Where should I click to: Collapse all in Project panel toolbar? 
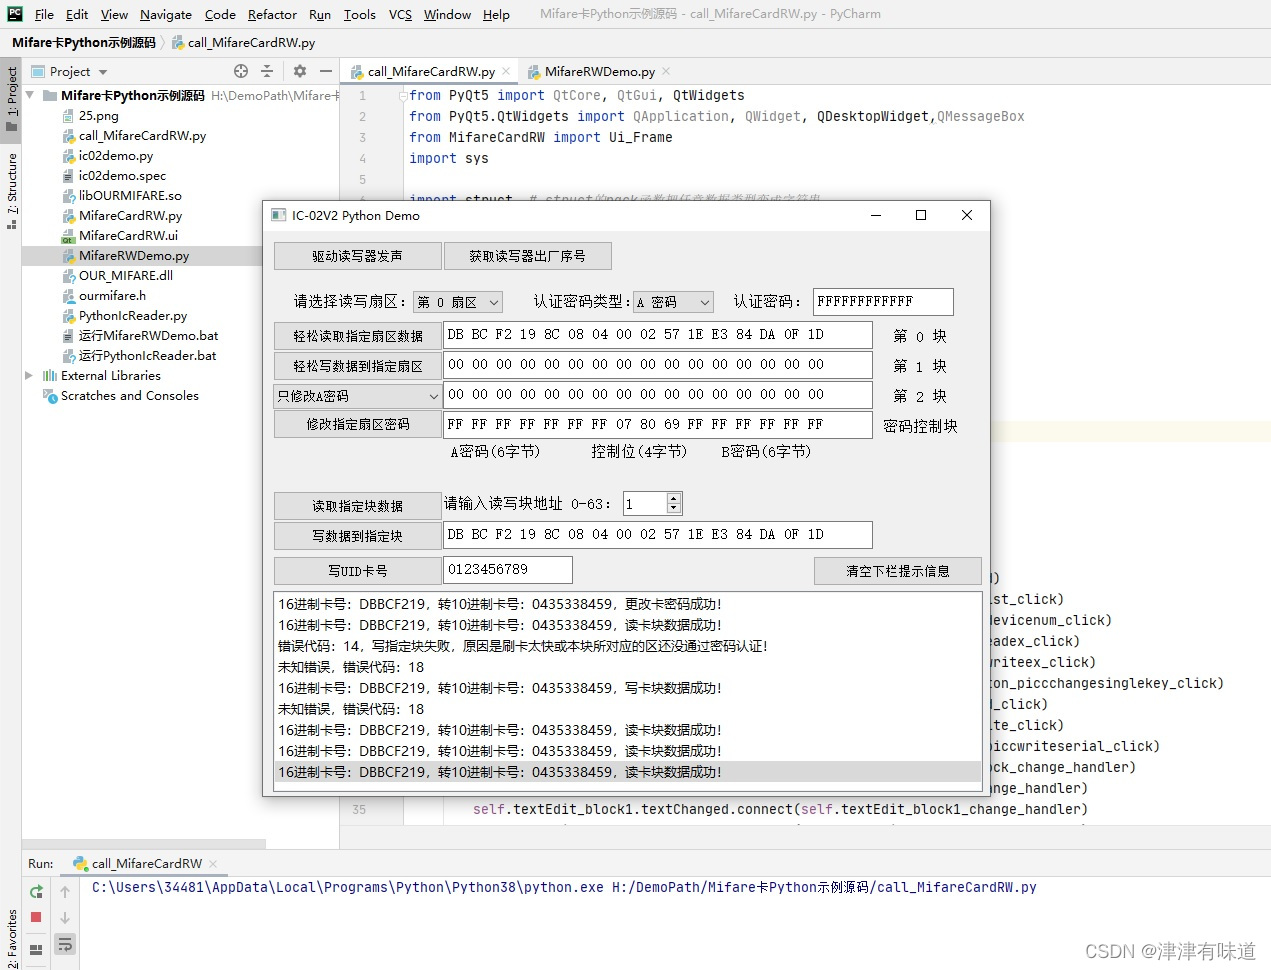coord(267,71)
